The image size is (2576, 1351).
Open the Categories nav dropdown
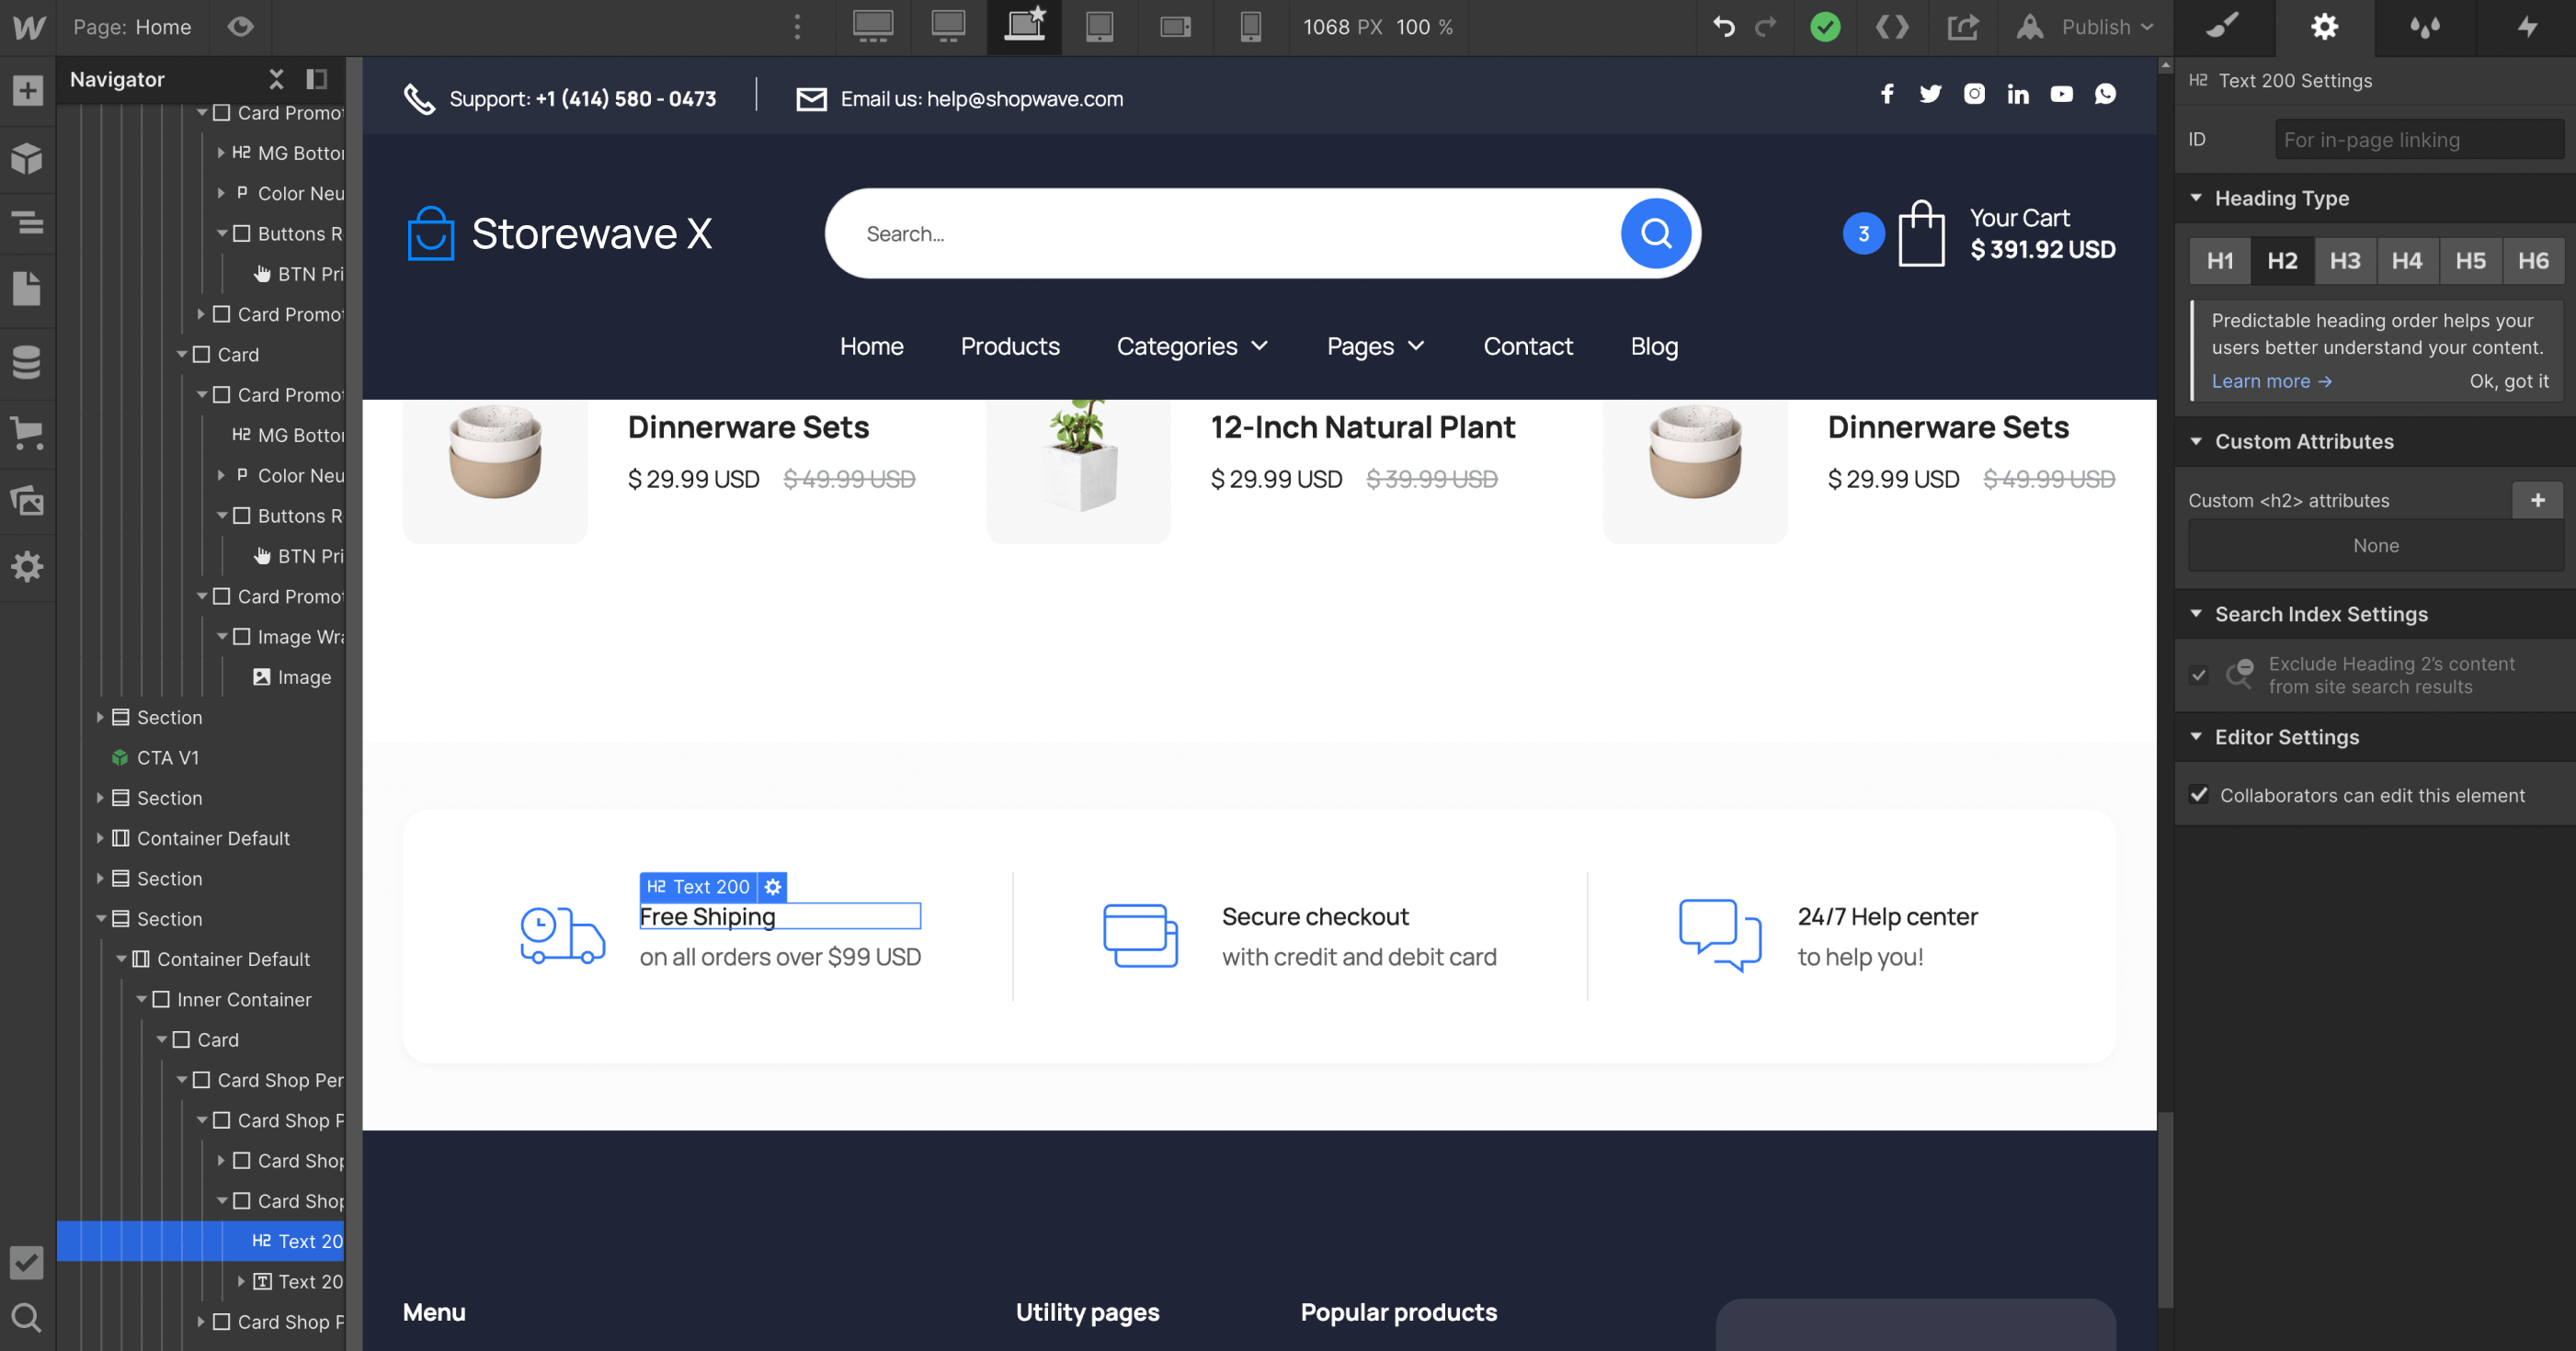(x=1192, y=346)
